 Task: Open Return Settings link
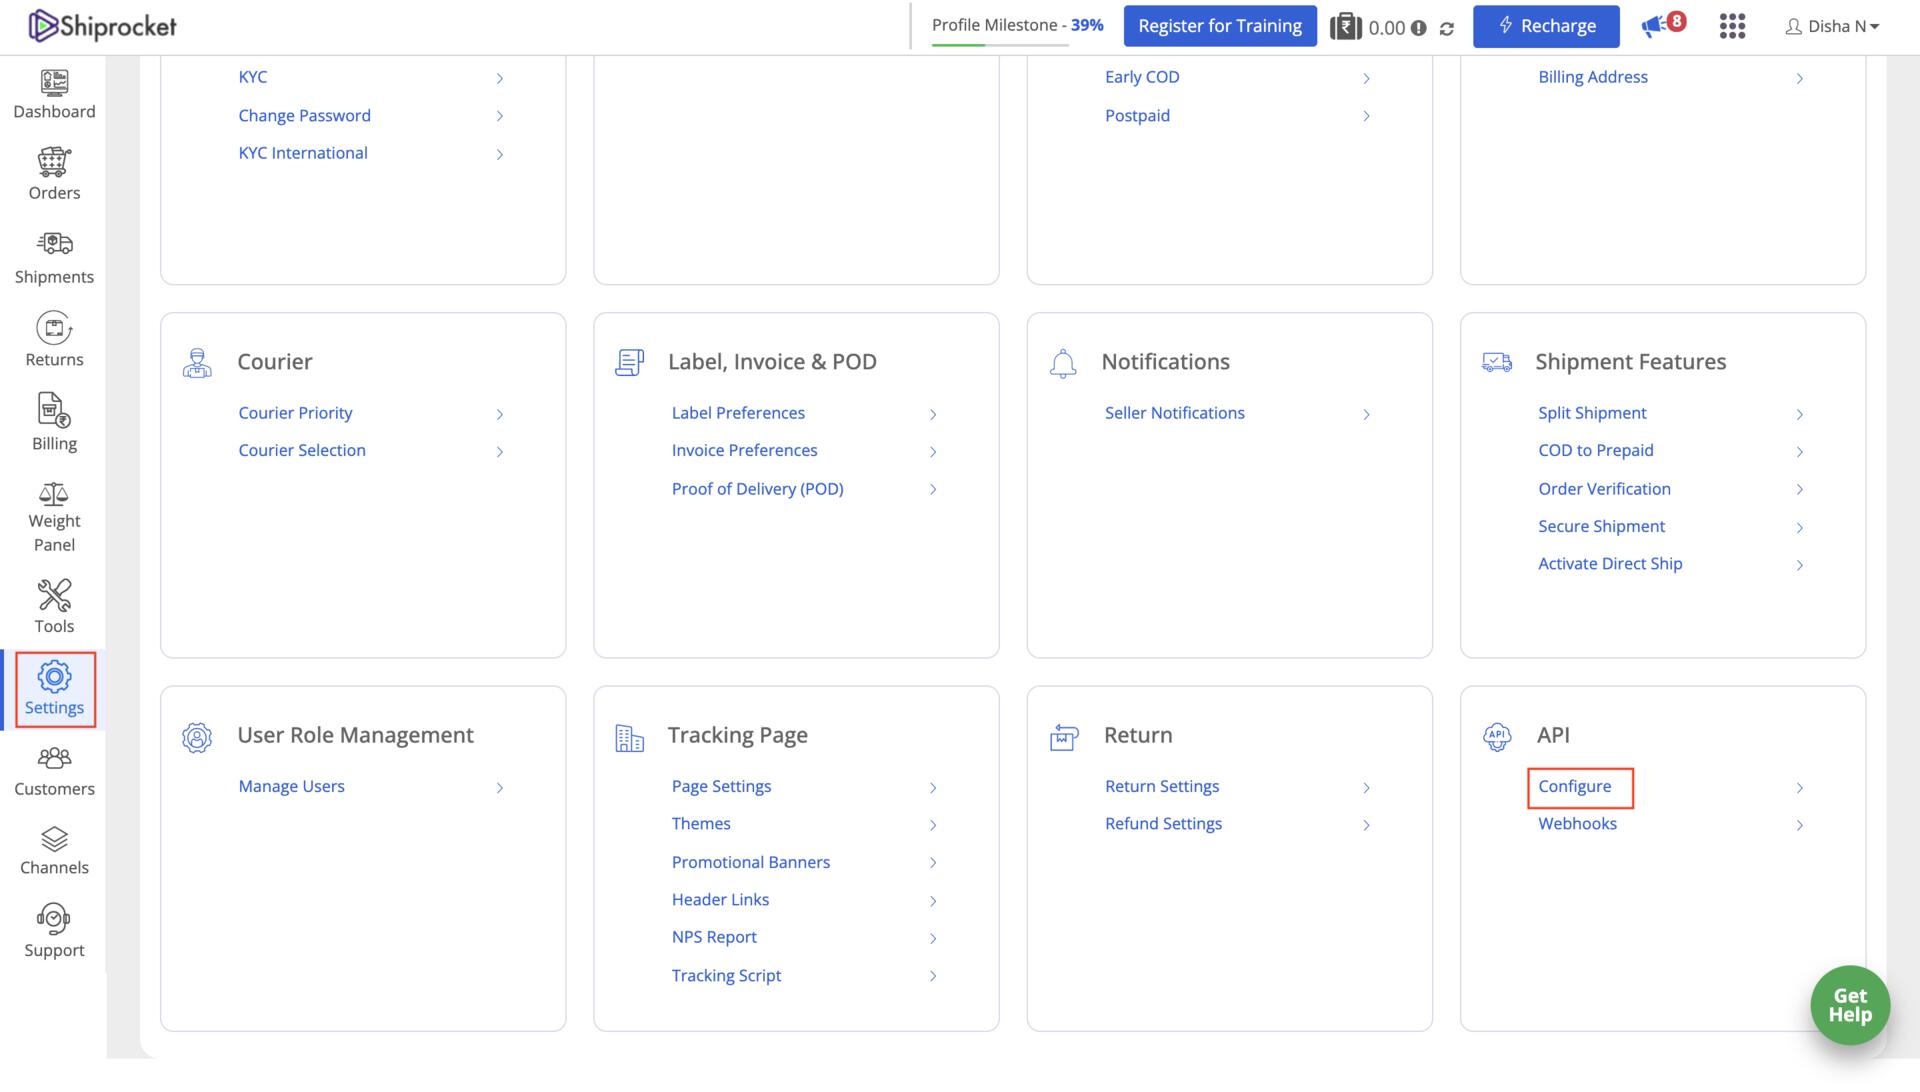(x=1161, y=786)
